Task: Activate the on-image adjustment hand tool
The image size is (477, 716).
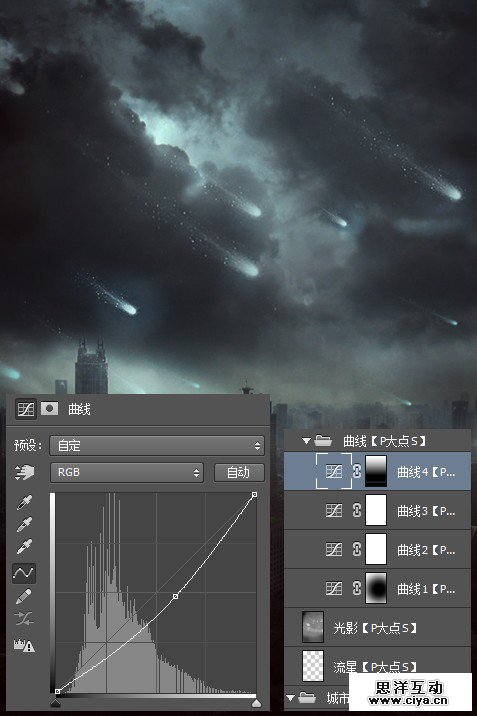Action: click(24, 473)
